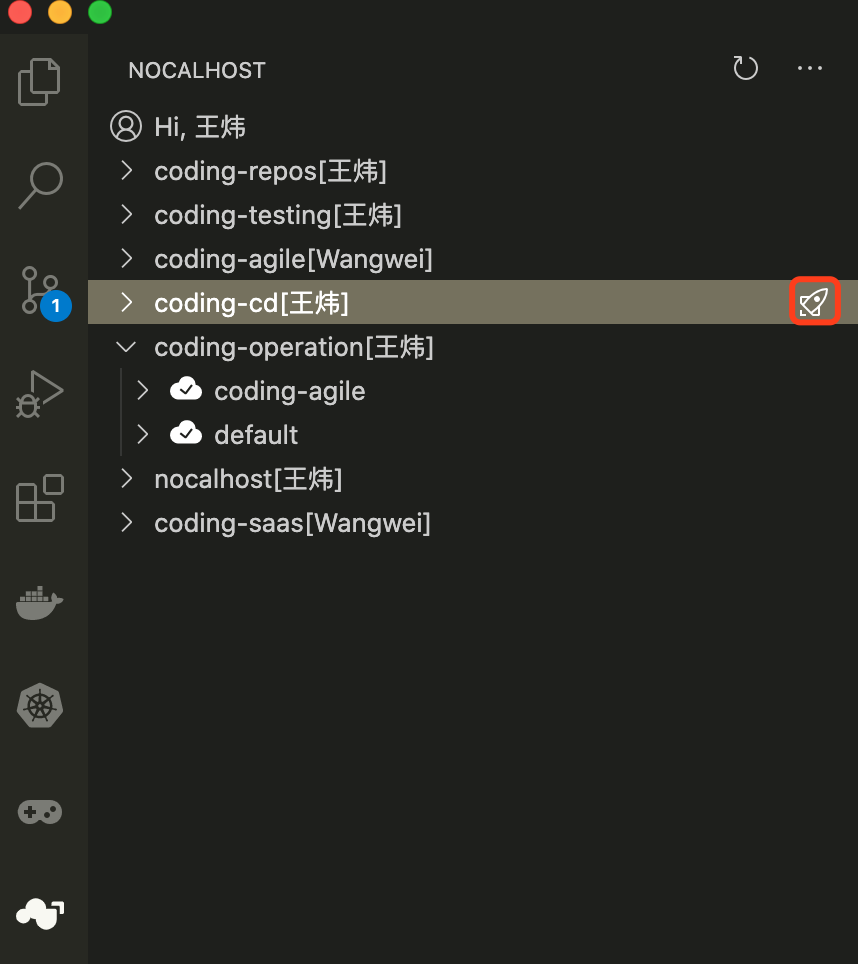Image resolution: width=858 pixels, height=964 pixels.
Task: Select the coding-saas[Wangwei] cluster
Action: click(292, 523)
